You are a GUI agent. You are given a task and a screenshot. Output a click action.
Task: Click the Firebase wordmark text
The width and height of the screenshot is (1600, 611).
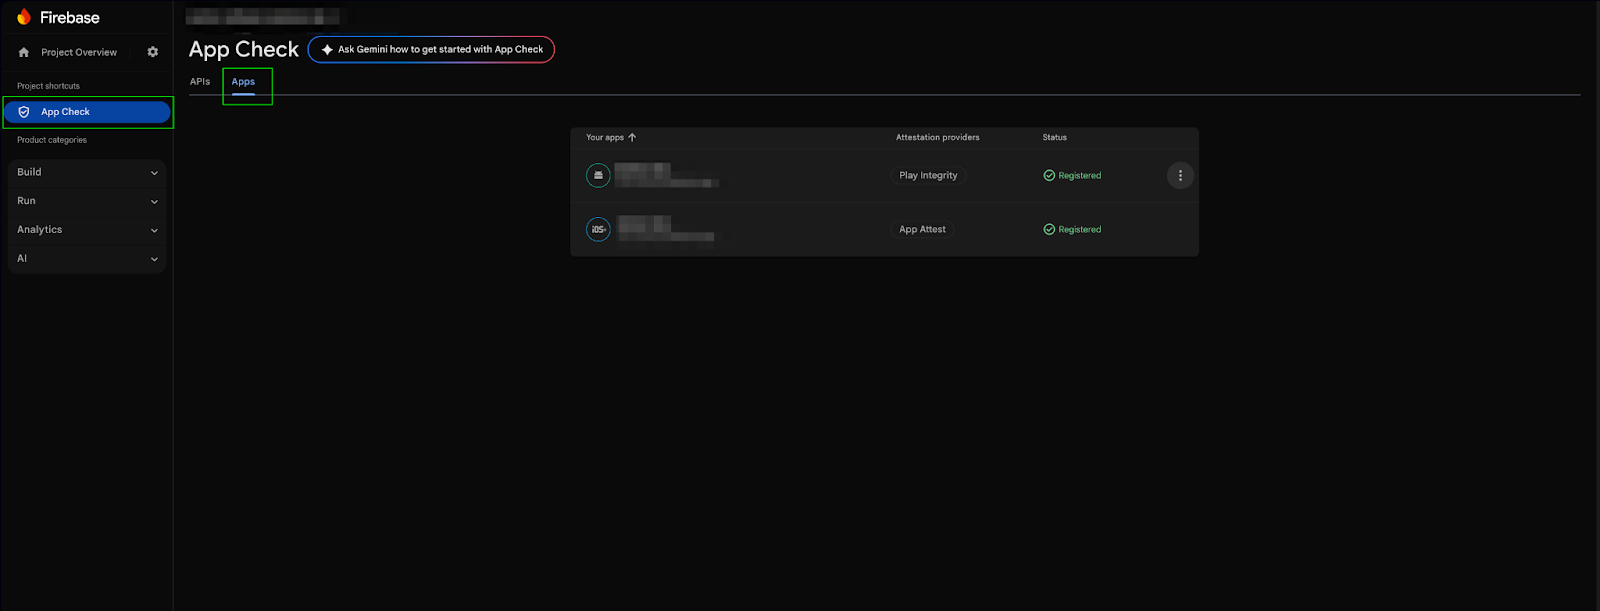pyautogui.click(x=70, y=17)
